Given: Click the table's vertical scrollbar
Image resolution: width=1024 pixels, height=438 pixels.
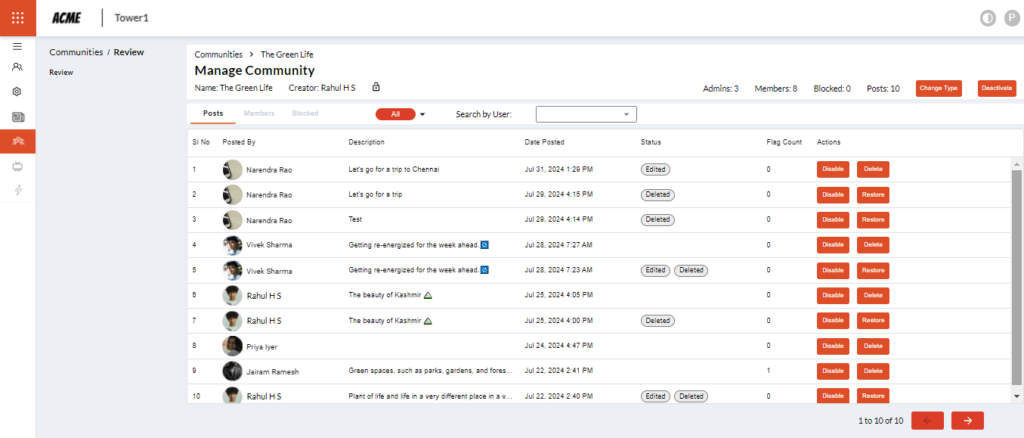Looking at the screenshot, I should (1017, 280).
